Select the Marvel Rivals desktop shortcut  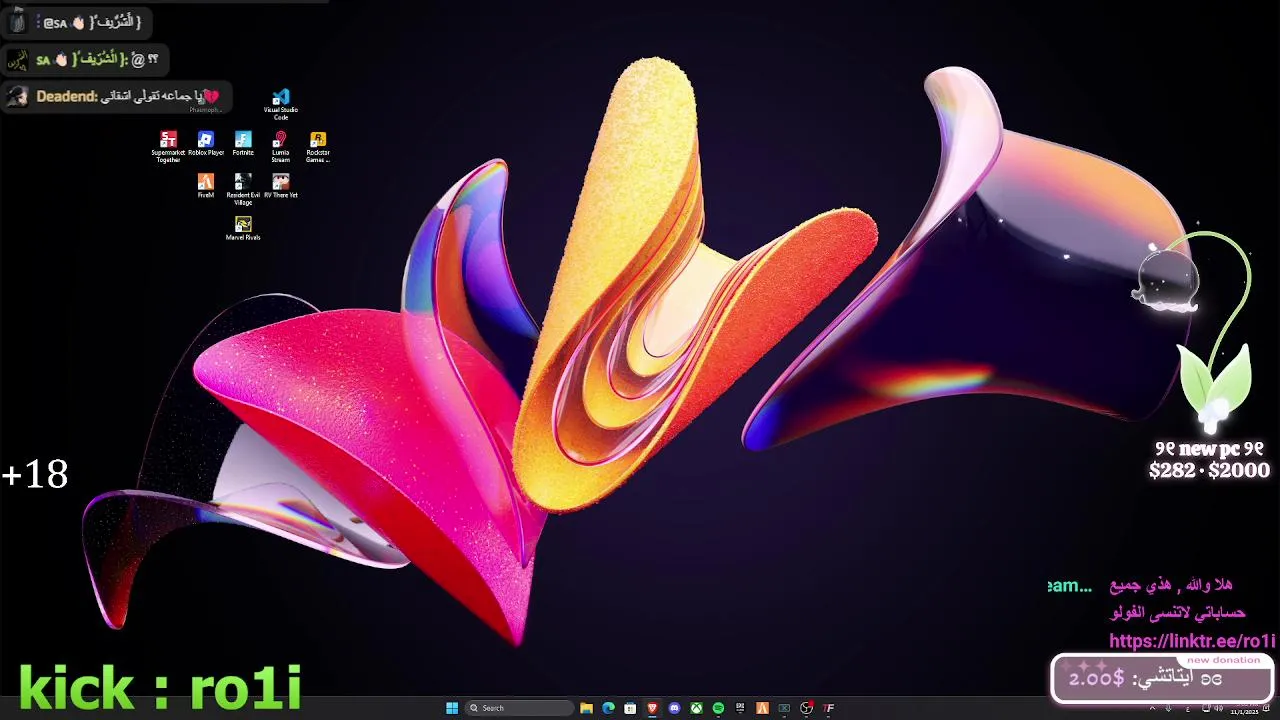[x=243, y=228]
